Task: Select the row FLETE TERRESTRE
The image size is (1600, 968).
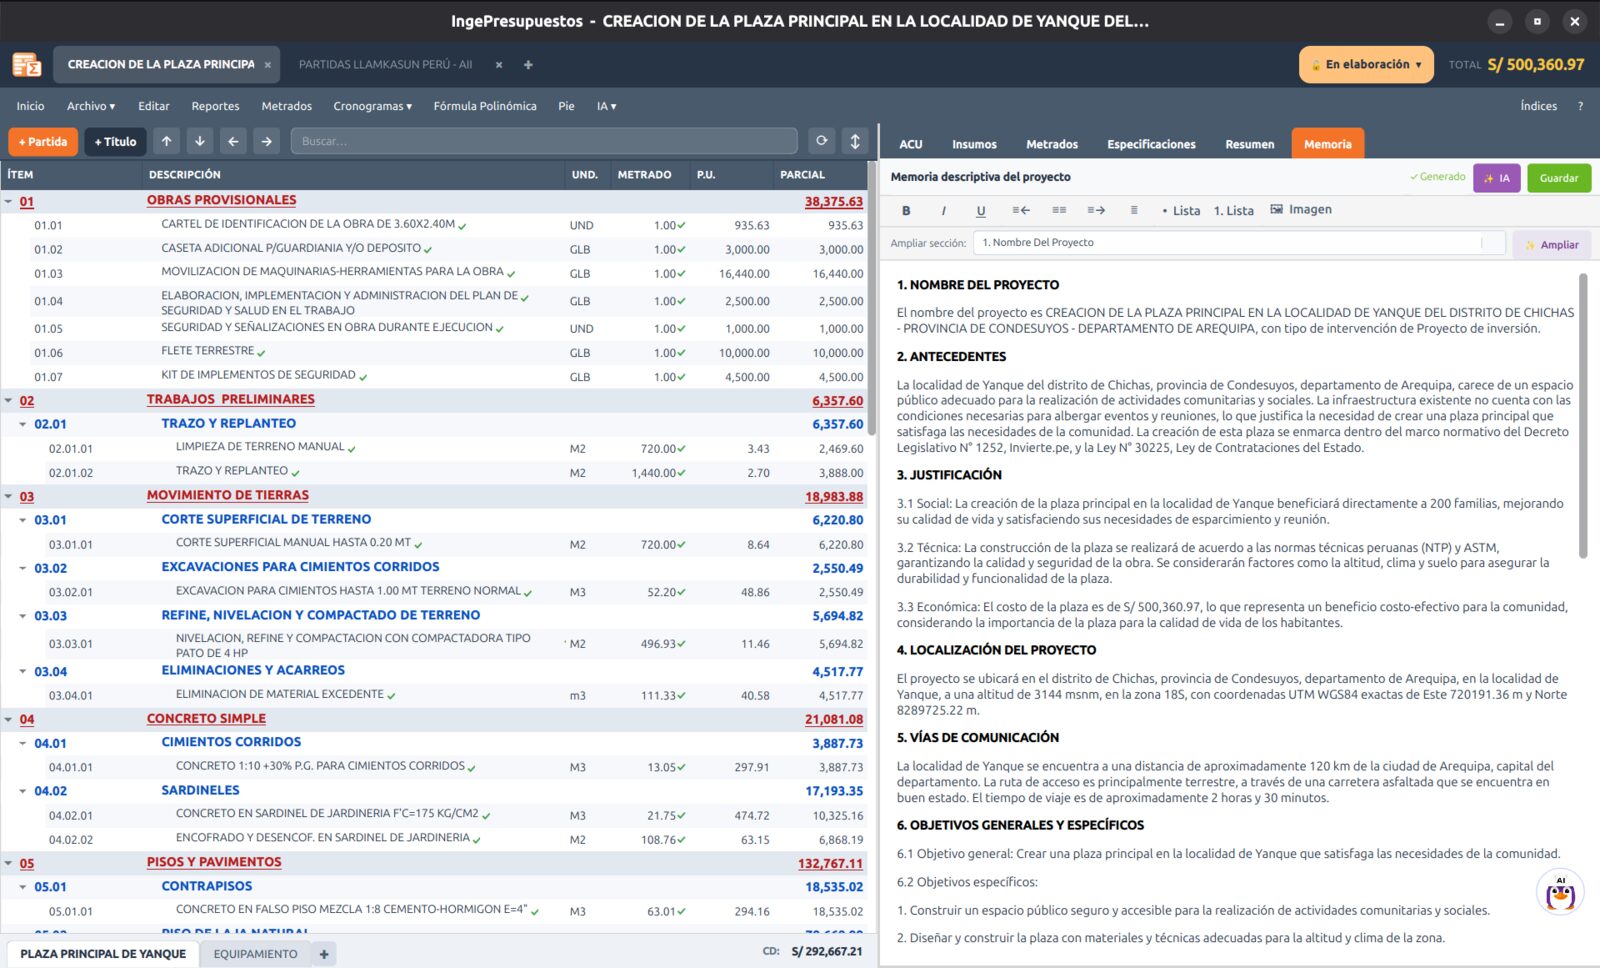Action: point(434,352)
